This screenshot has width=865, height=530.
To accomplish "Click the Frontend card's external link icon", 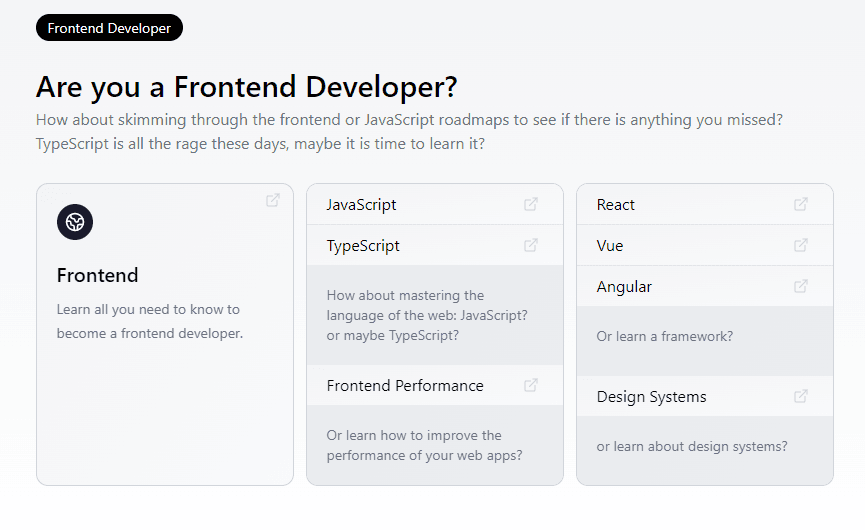I will pos(273,200).
